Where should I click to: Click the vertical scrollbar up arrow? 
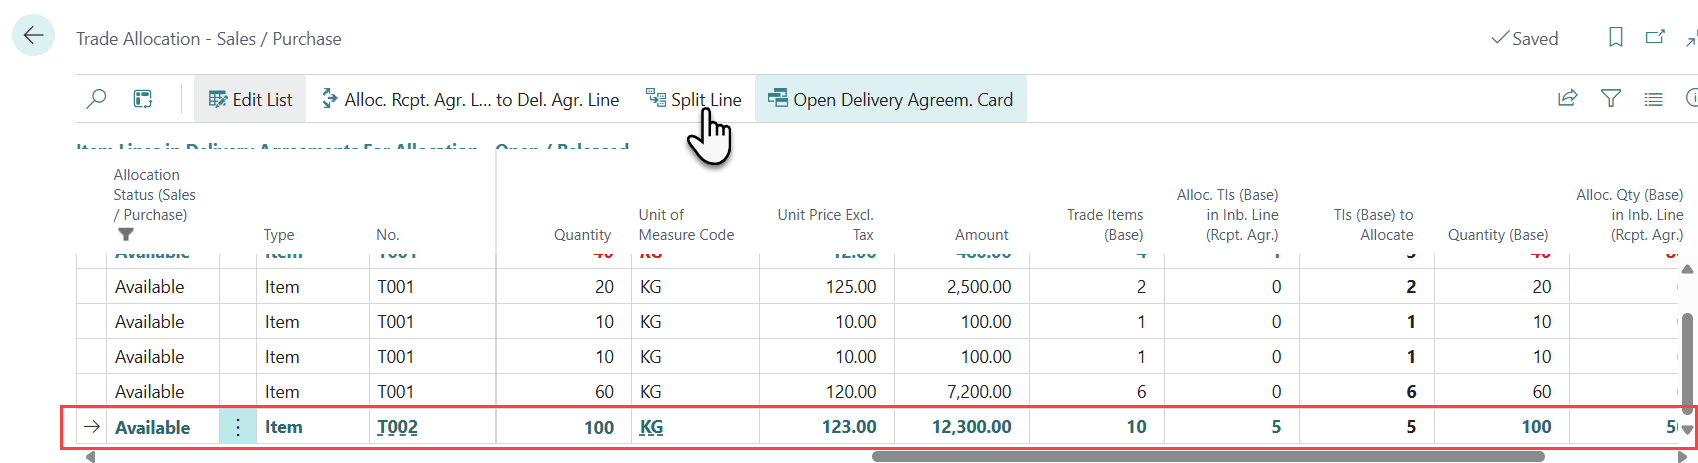tap(1688, 270)
